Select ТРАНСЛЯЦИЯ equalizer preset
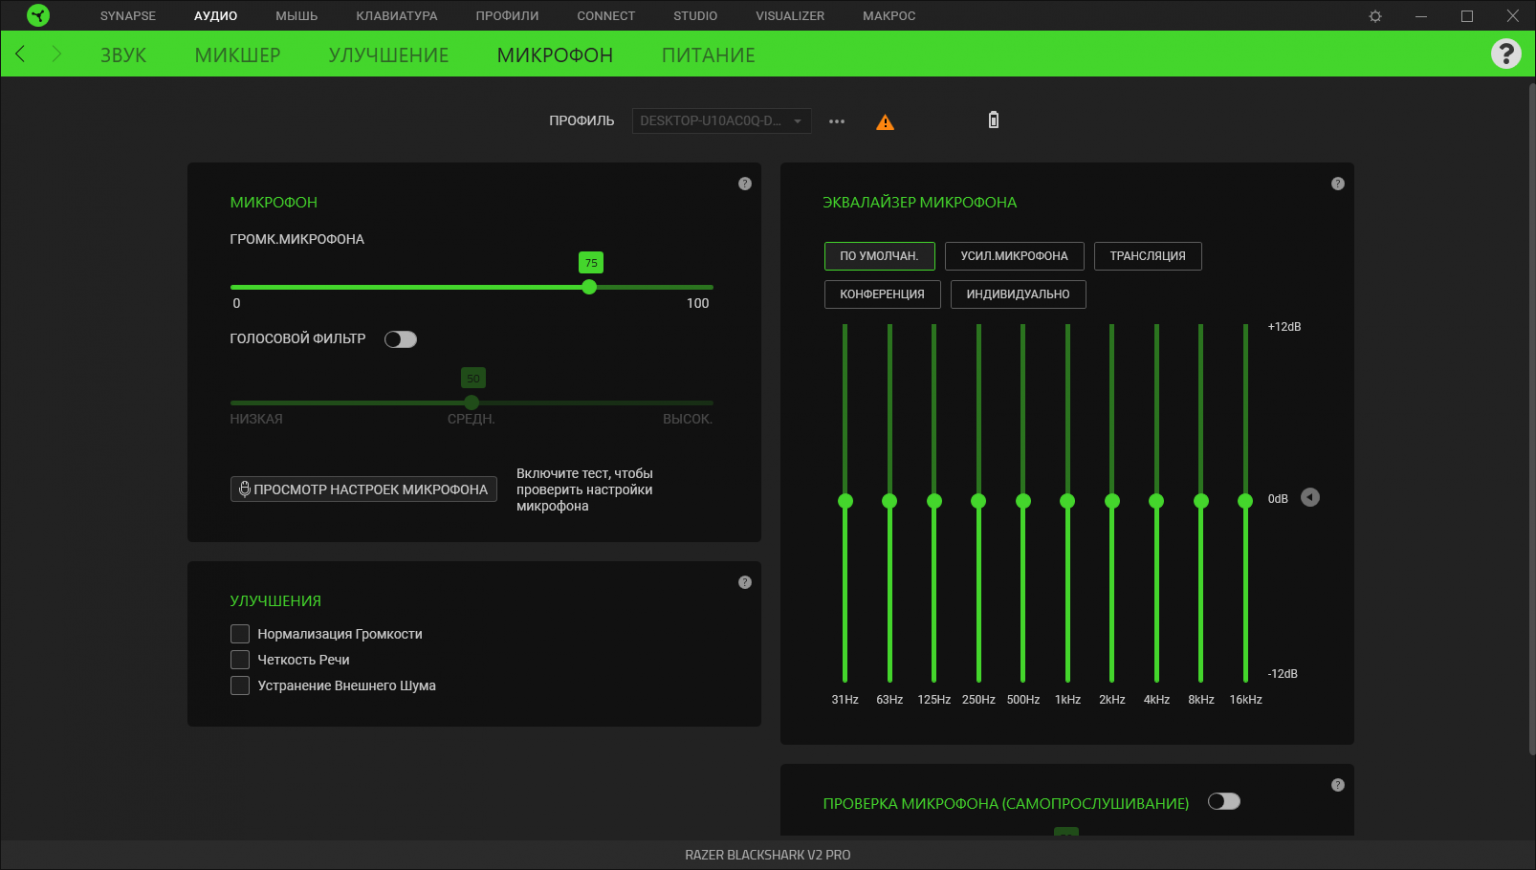Screen dimensions: 1536x870 [x=1148, y=256]
